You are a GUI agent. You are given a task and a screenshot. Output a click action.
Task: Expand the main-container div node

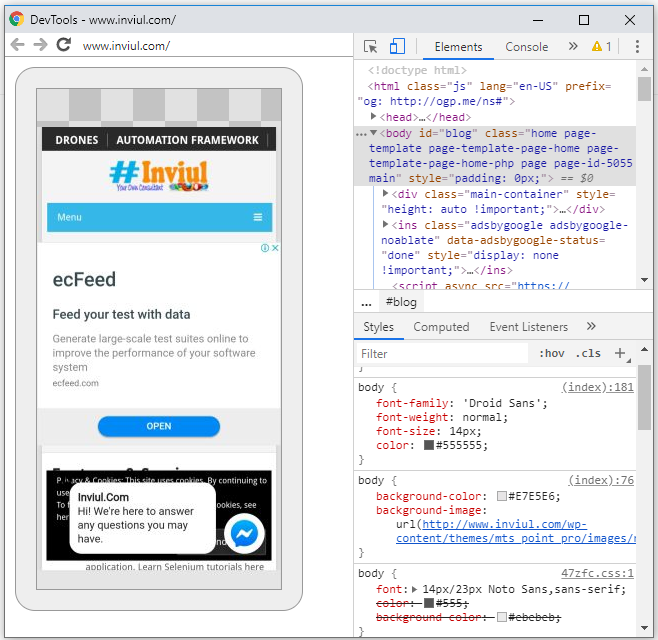click(385, 193)
